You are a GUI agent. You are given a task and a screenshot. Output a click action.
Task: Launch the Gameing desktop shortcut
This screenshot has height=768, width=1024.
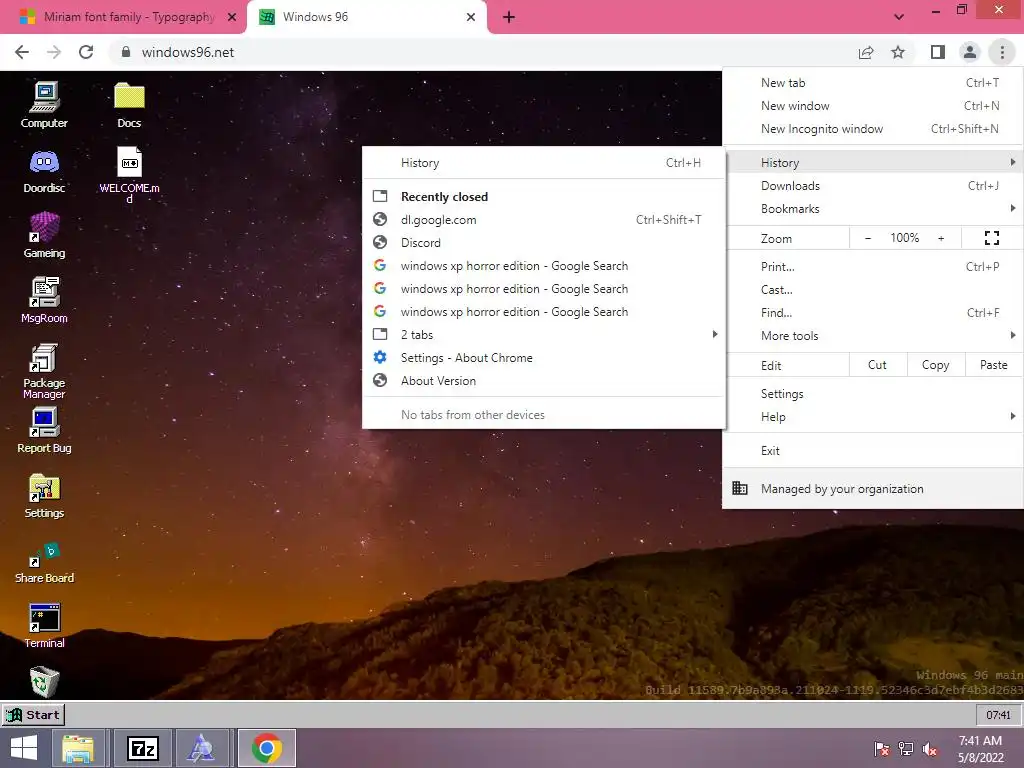(44, 235)
